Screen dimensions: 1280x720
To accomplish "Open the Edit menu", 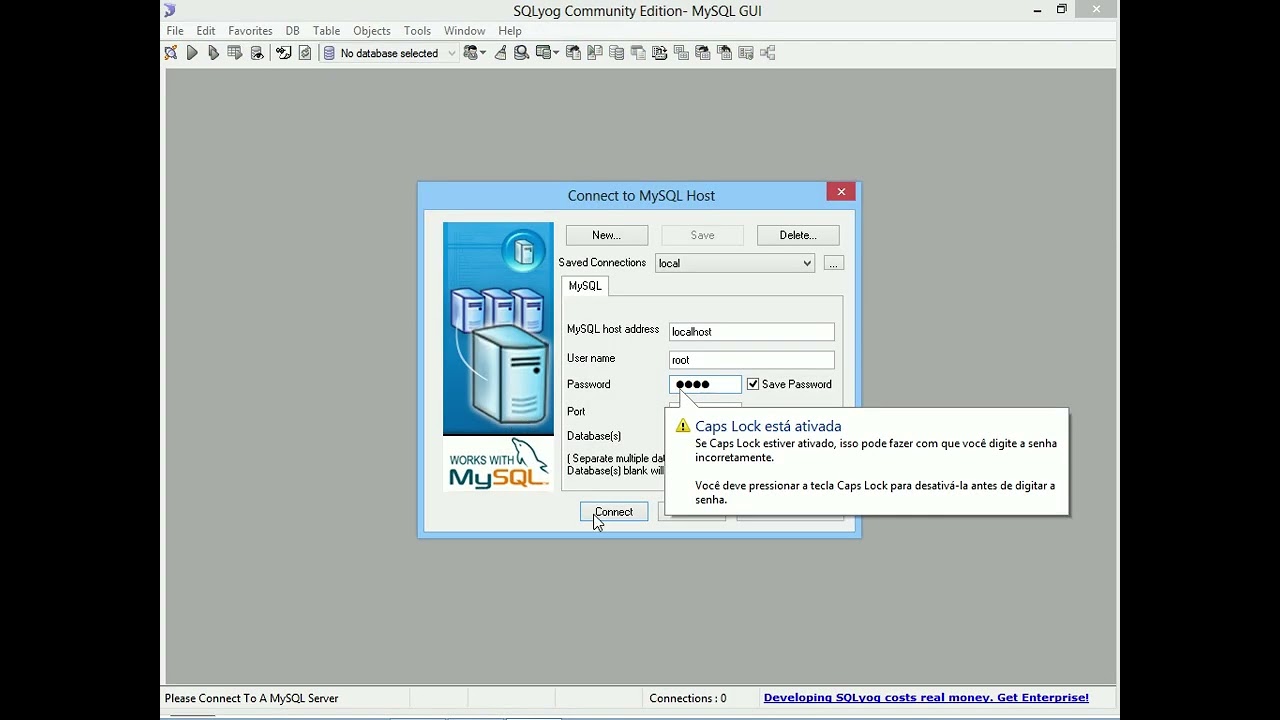I will click(x=206, y=31).
